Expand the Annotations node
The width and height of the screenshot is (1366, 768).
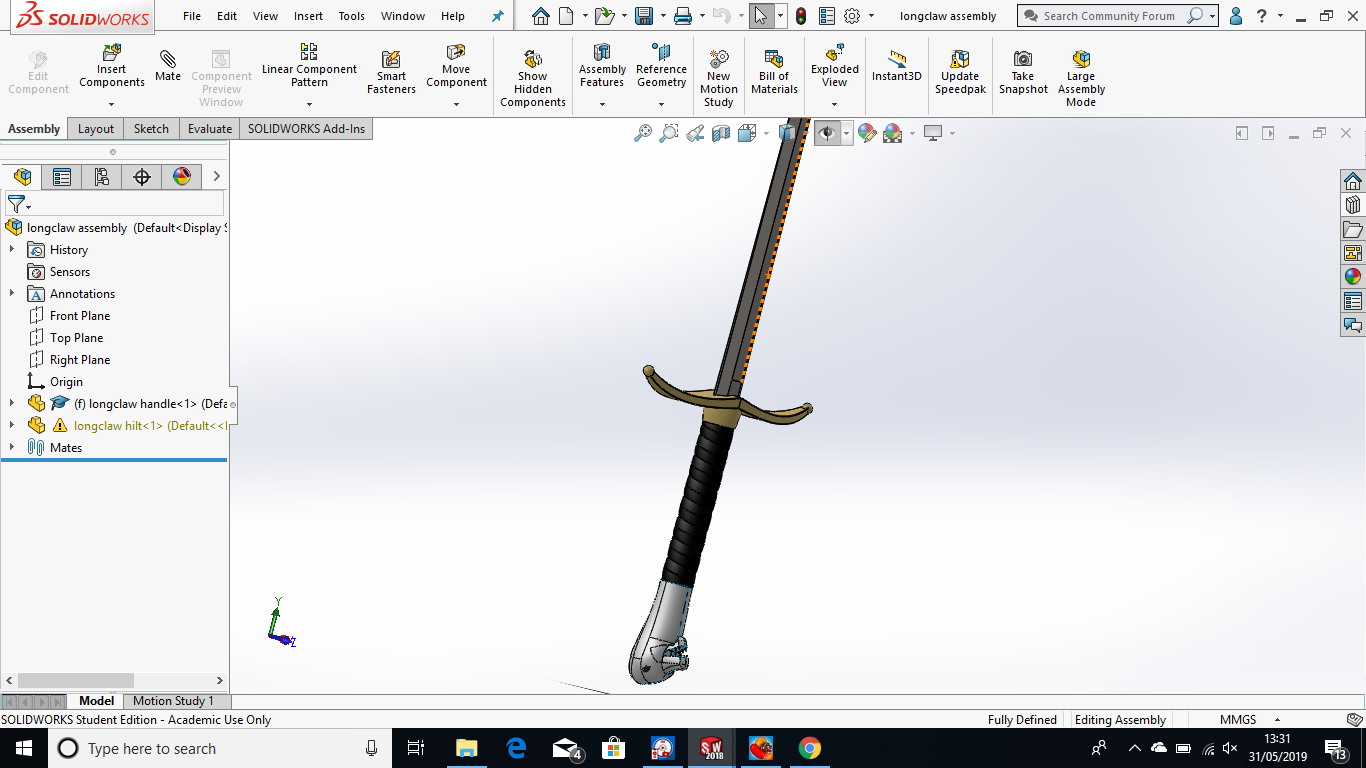coord(12,294)
